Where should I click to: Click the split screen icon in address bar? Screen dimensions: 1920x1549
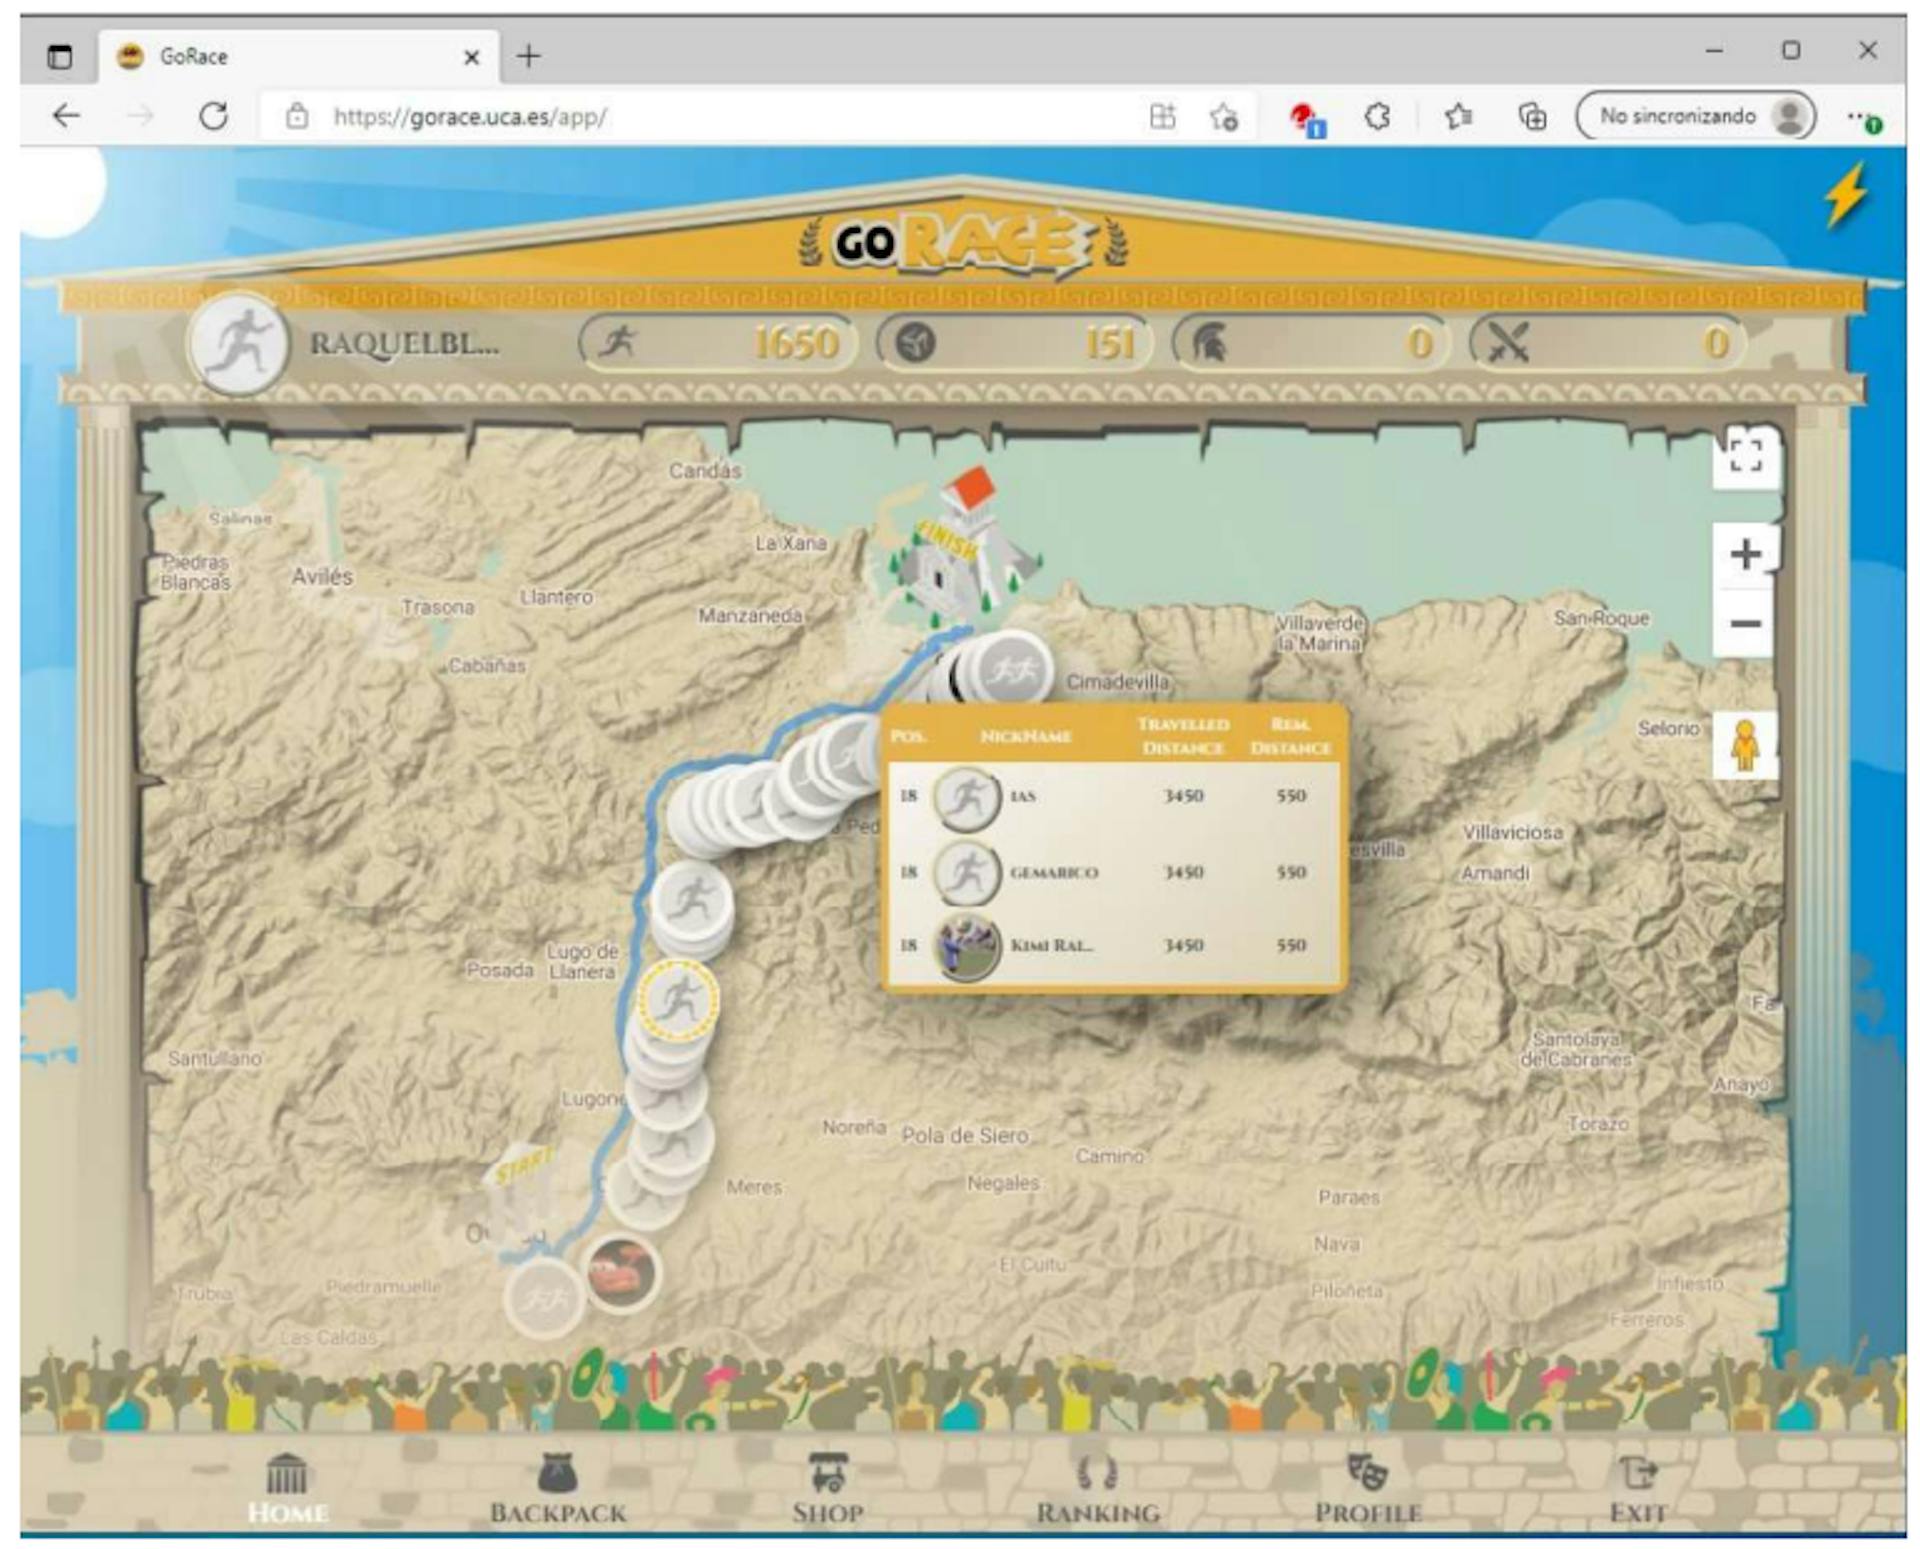click(x=1162, y=116)
